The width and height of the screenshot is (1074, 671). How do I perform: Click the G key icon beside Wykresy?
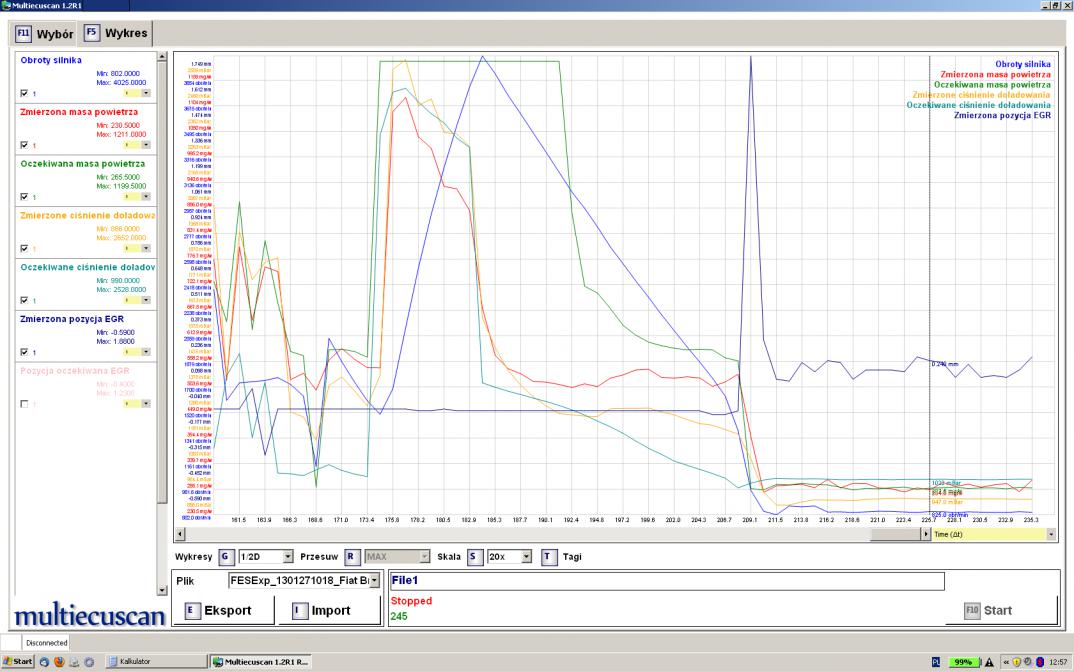pos(224,556)
